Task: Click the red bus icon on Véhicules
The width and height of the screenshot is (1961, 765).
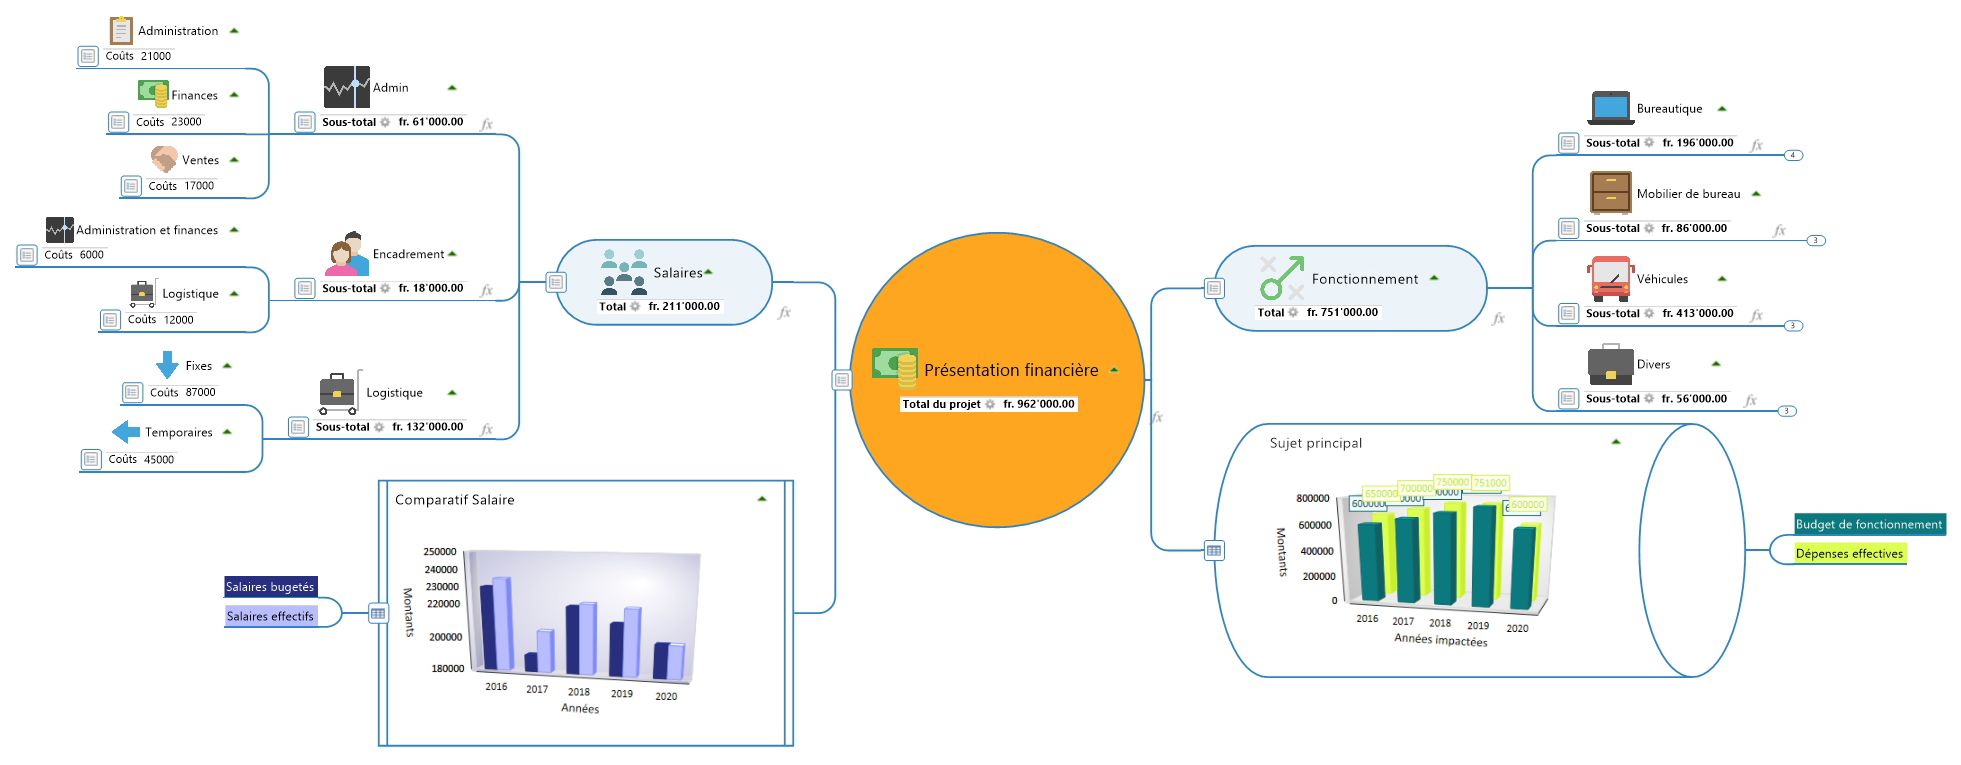Action: pos(1609,279)
